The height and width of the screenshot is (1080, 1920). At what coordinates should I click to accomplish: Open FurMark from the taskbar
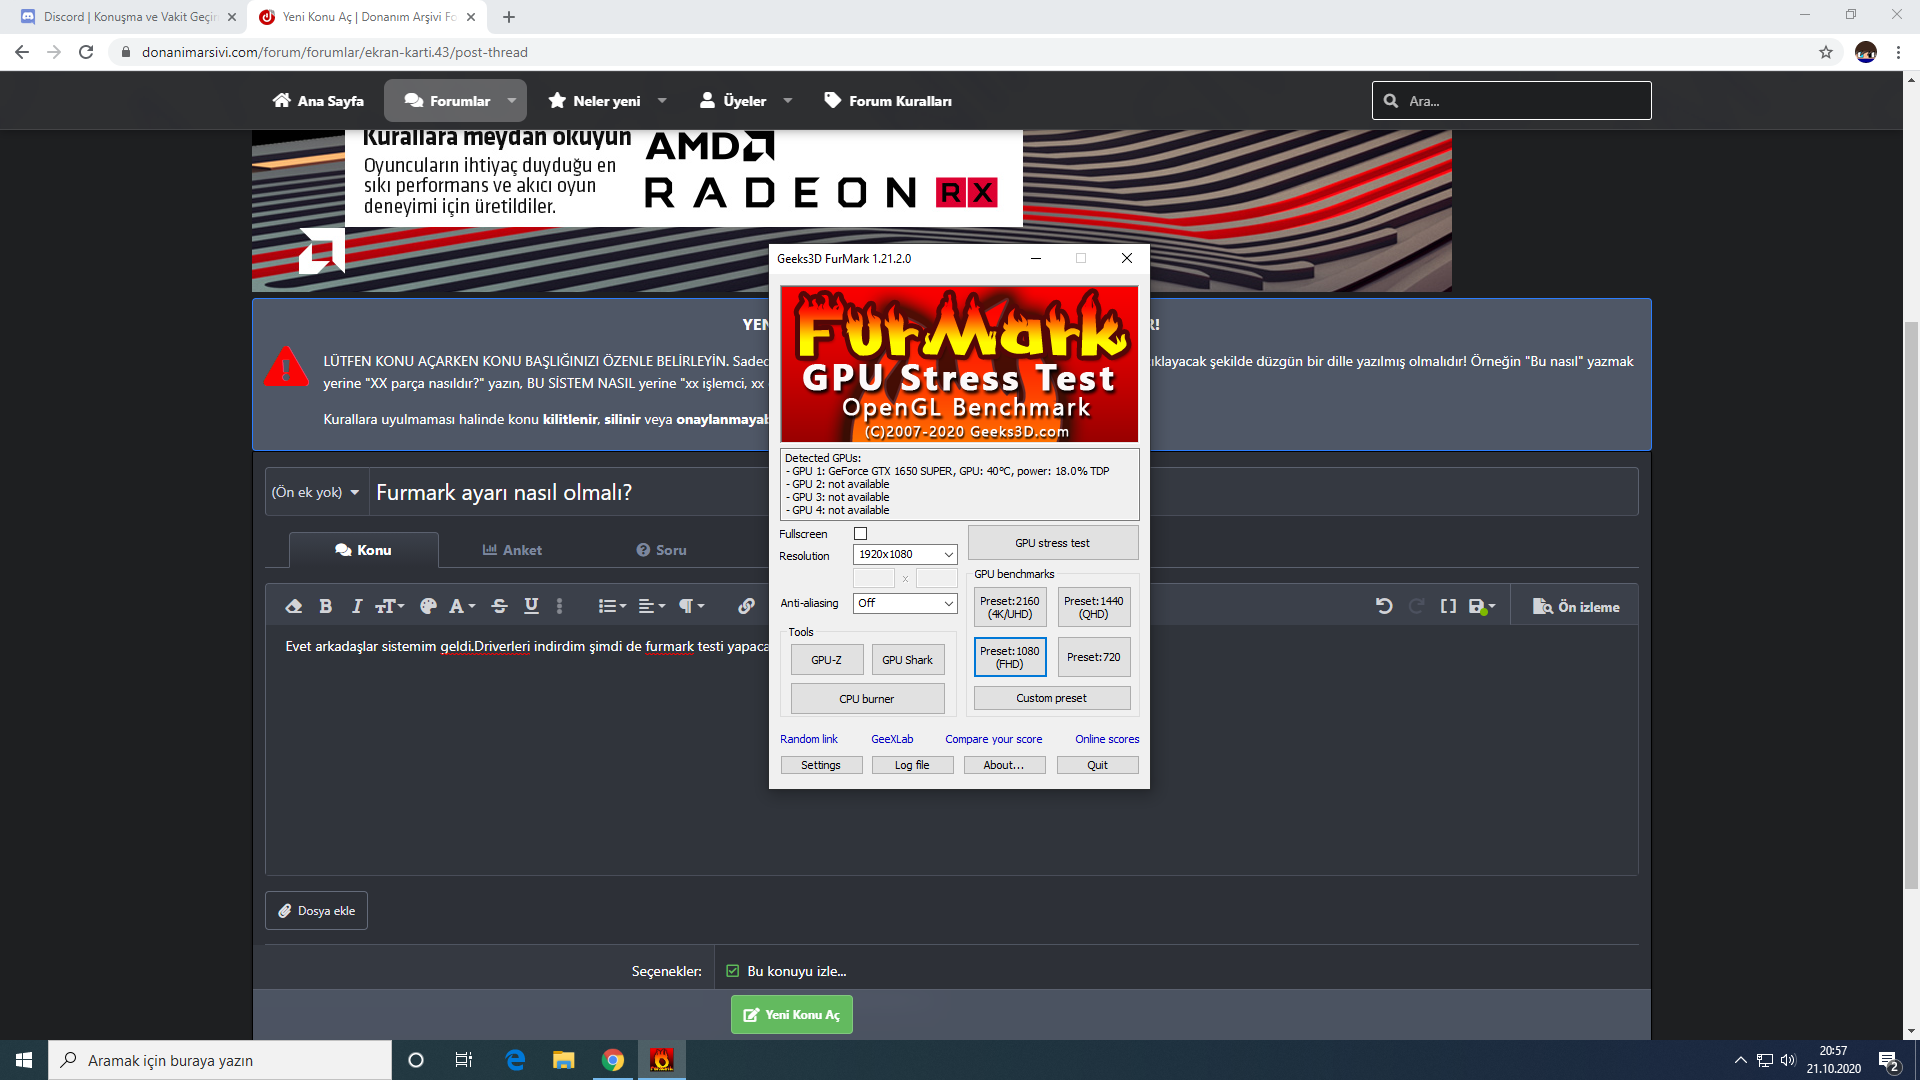(x=661, y=1060)
